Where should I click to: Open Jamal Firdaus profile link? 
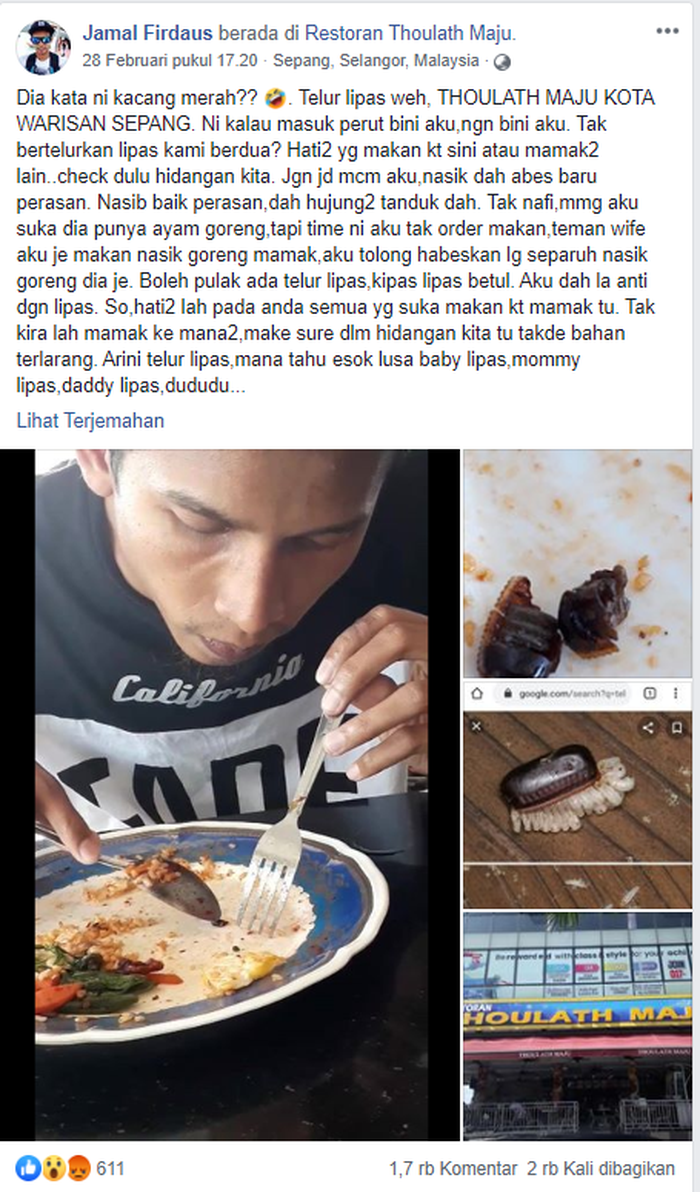point(148,33)
